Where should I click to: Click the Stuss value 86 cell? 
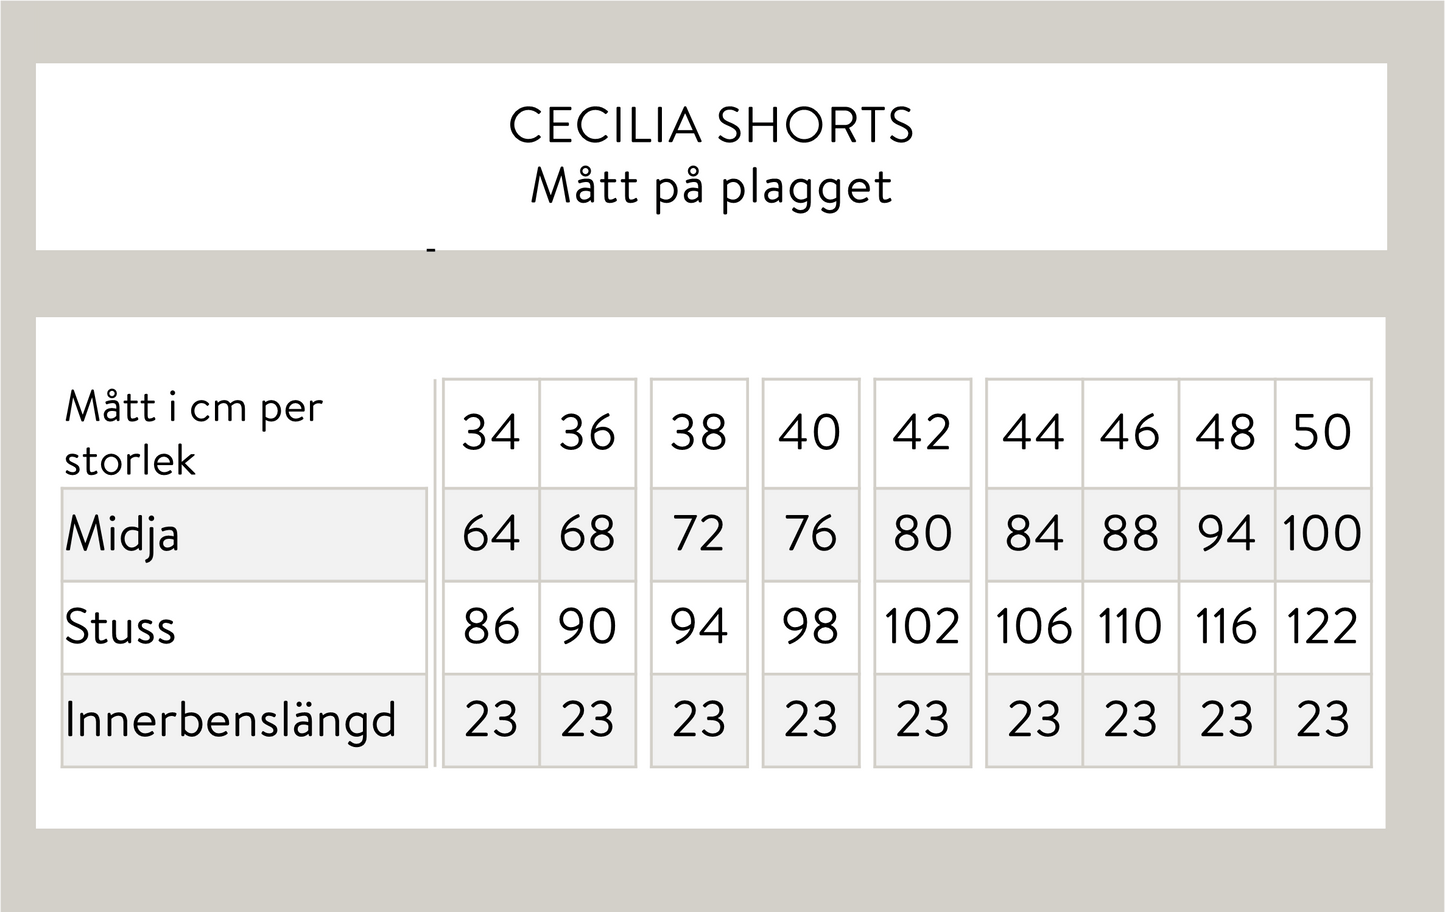tap(491, 627)
